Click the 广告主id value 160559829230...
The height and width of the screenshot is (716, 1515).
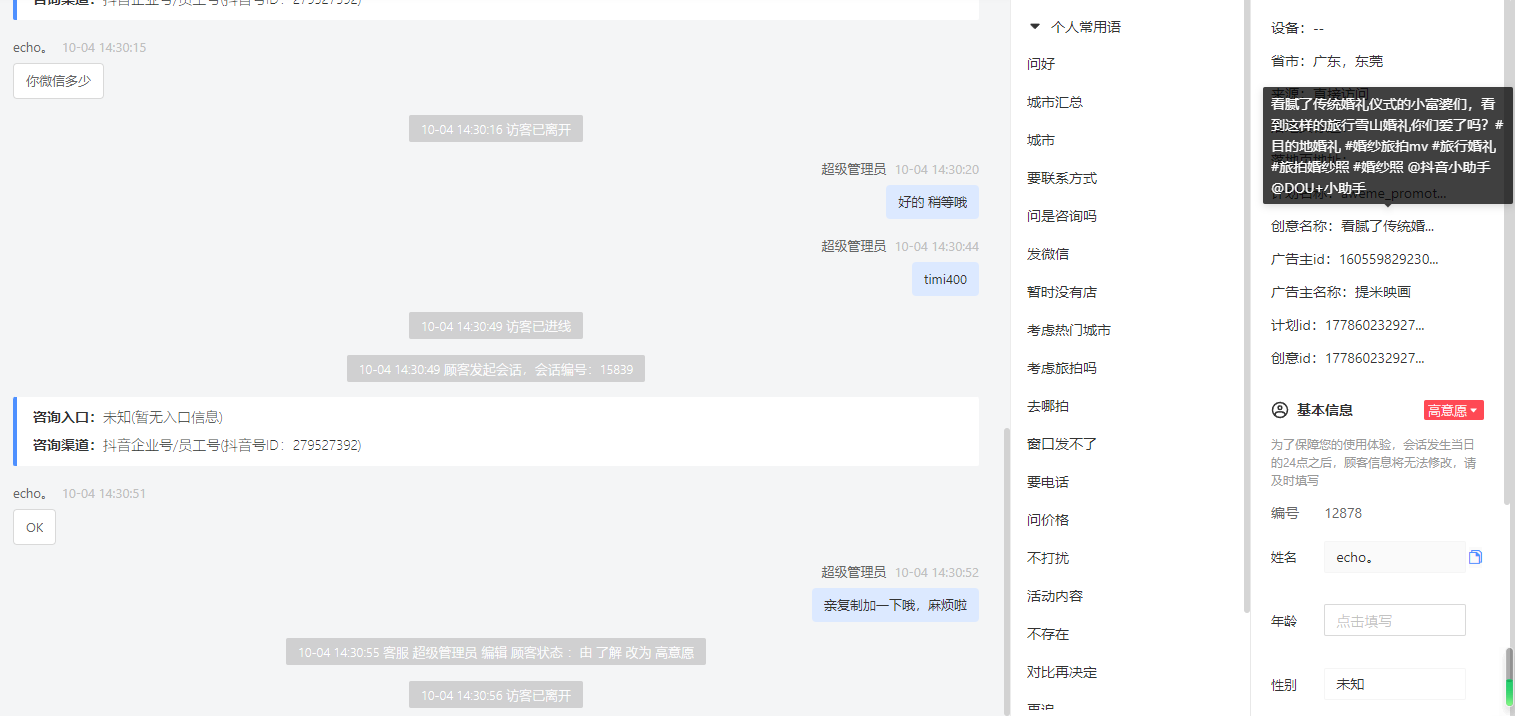pyautogui.click(x=1388, y=259)
